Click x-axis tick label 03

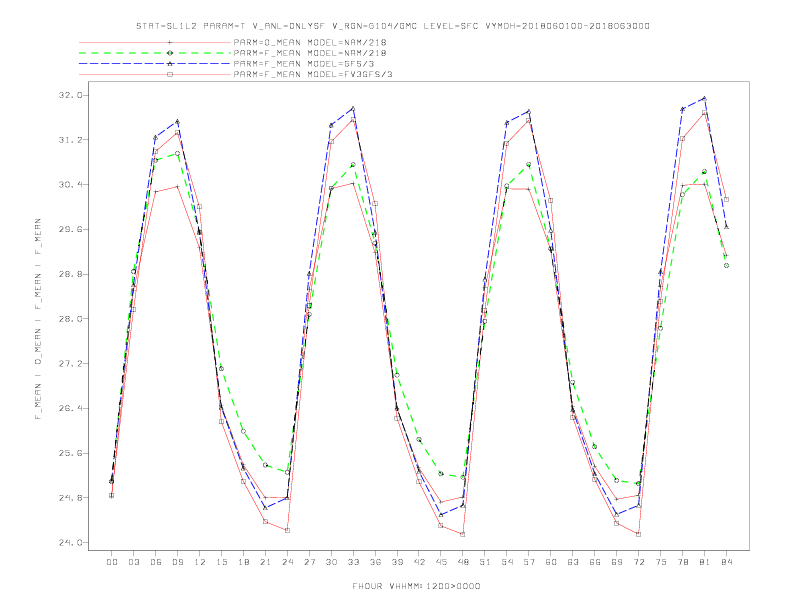[x=133, y=562]
